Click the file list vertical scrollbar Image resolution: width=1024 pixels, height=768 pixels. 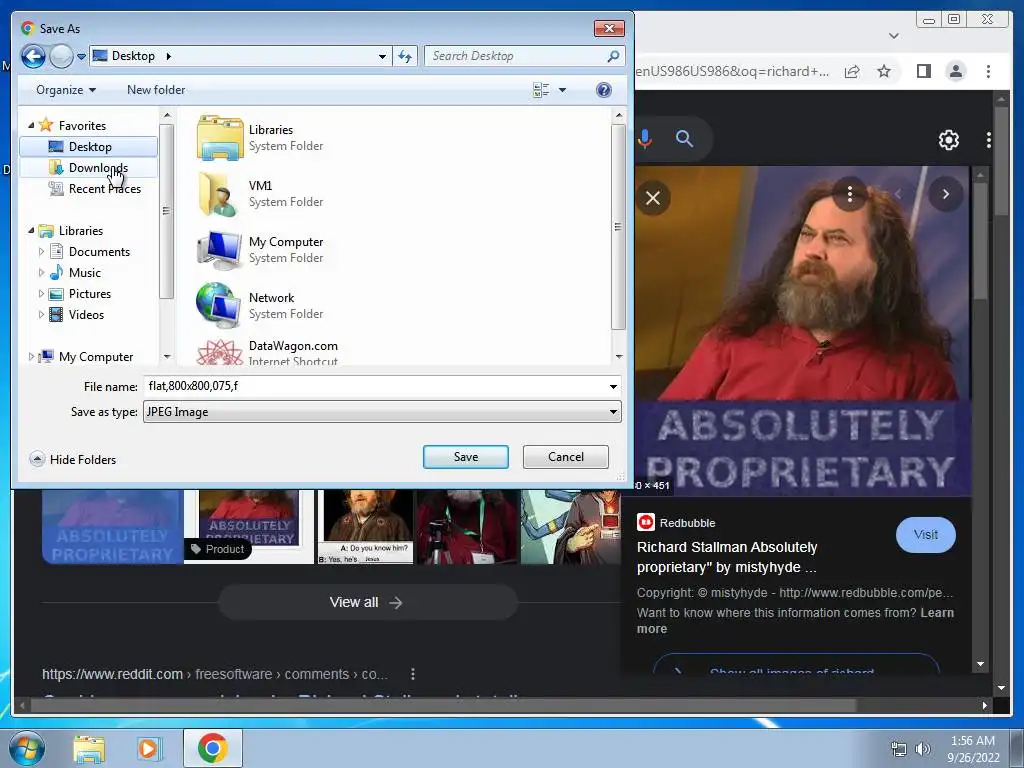[x=618, y=227]
